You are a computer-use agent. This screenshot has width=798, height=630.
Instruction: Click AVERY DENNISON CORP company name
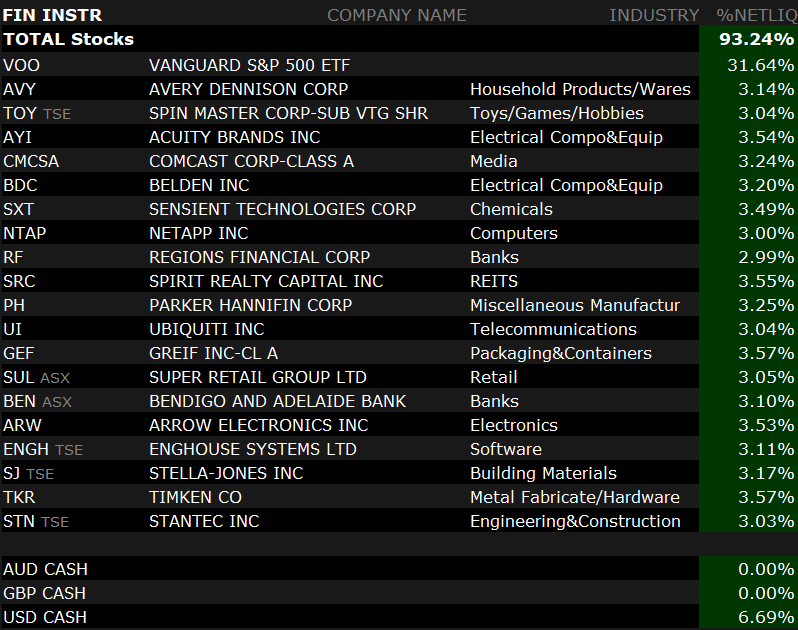pos(248,89)
